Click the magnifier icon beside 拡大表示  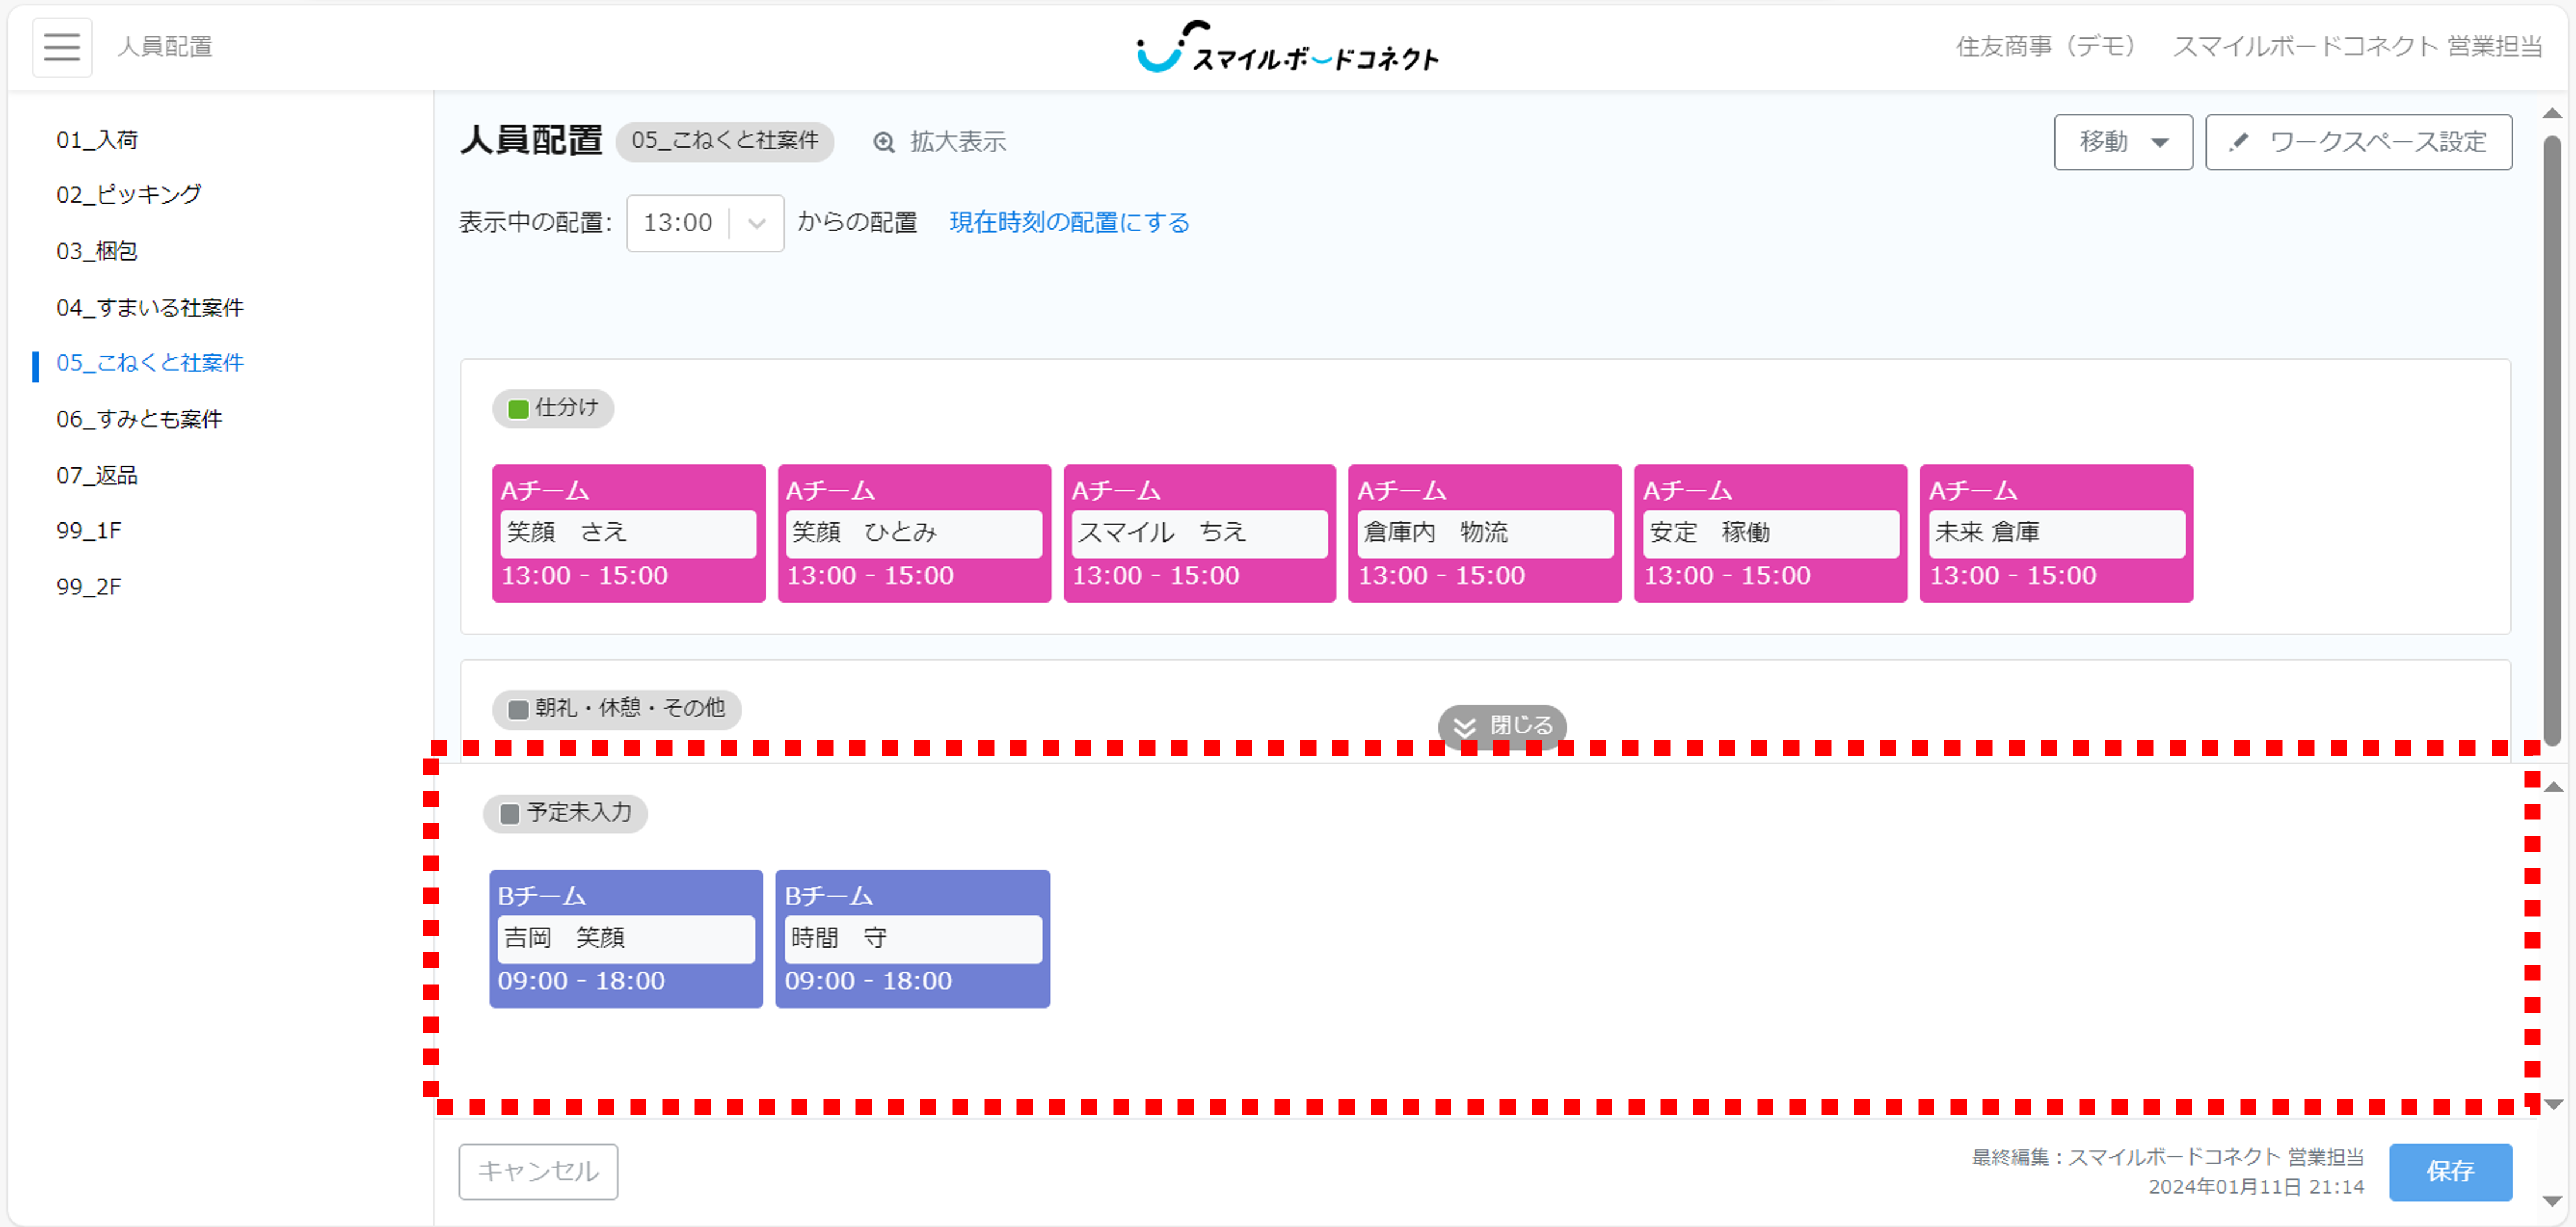click(x=884, y=142)
